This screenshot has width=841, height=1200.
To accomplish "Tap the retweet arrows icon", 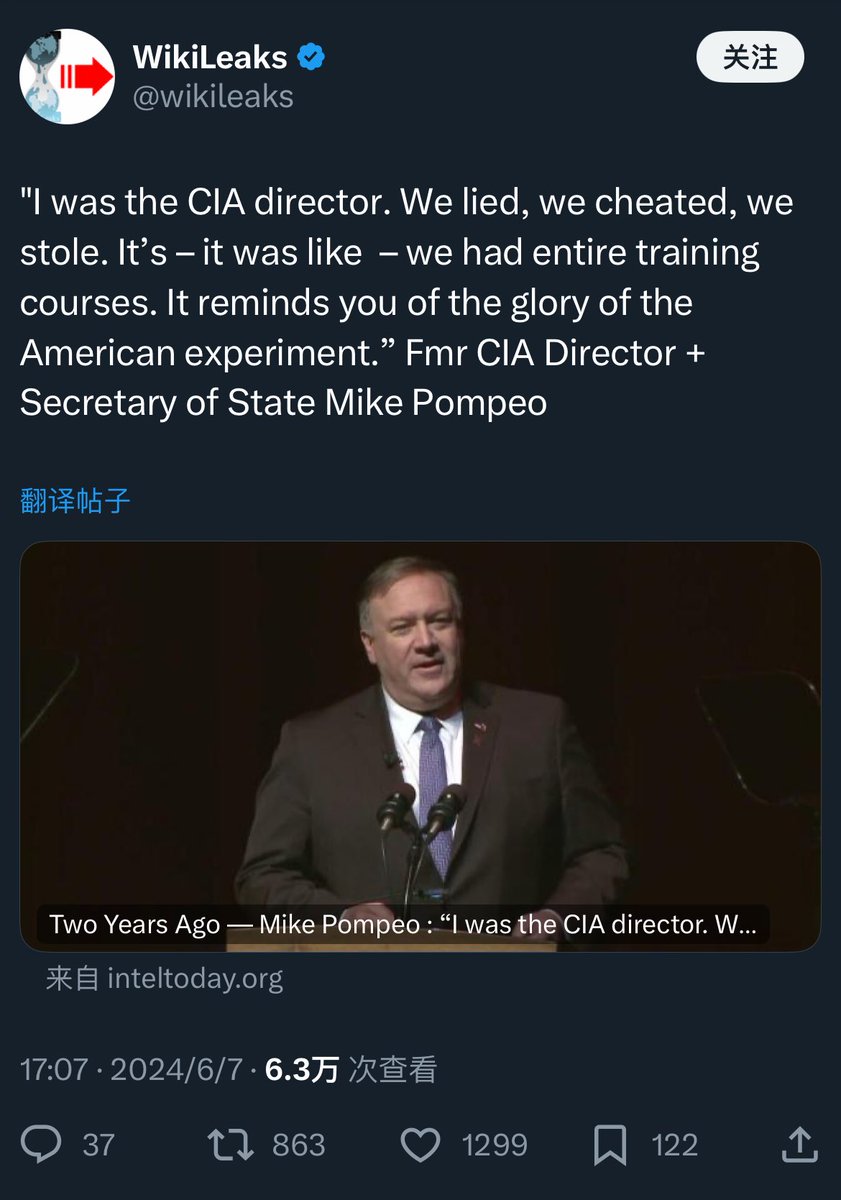I will click(229, 1144).
